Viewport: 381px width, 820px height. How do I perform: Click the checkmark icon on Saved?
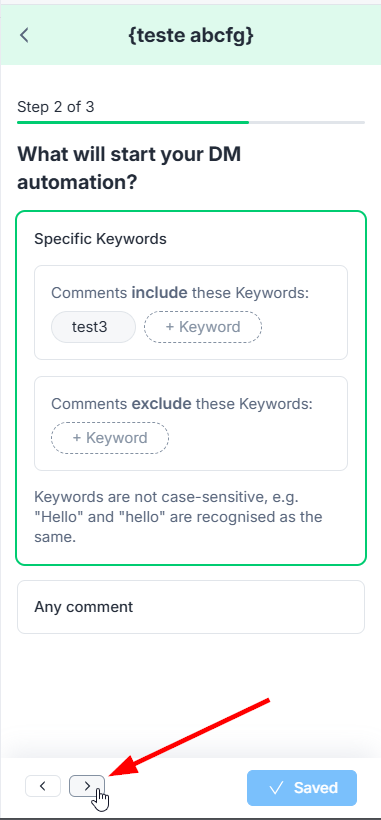(x=276, y=788)
